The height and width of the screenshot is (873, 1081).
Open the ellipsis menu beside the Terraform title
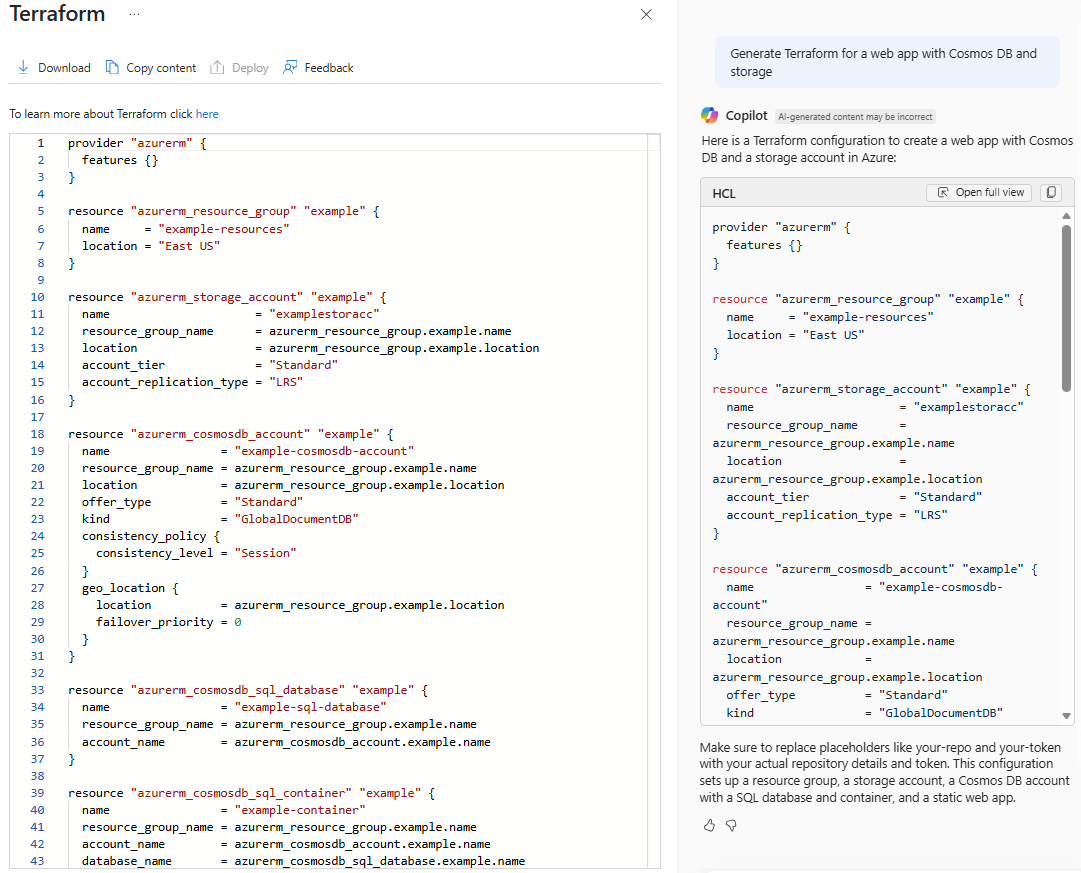coord(135,14)
